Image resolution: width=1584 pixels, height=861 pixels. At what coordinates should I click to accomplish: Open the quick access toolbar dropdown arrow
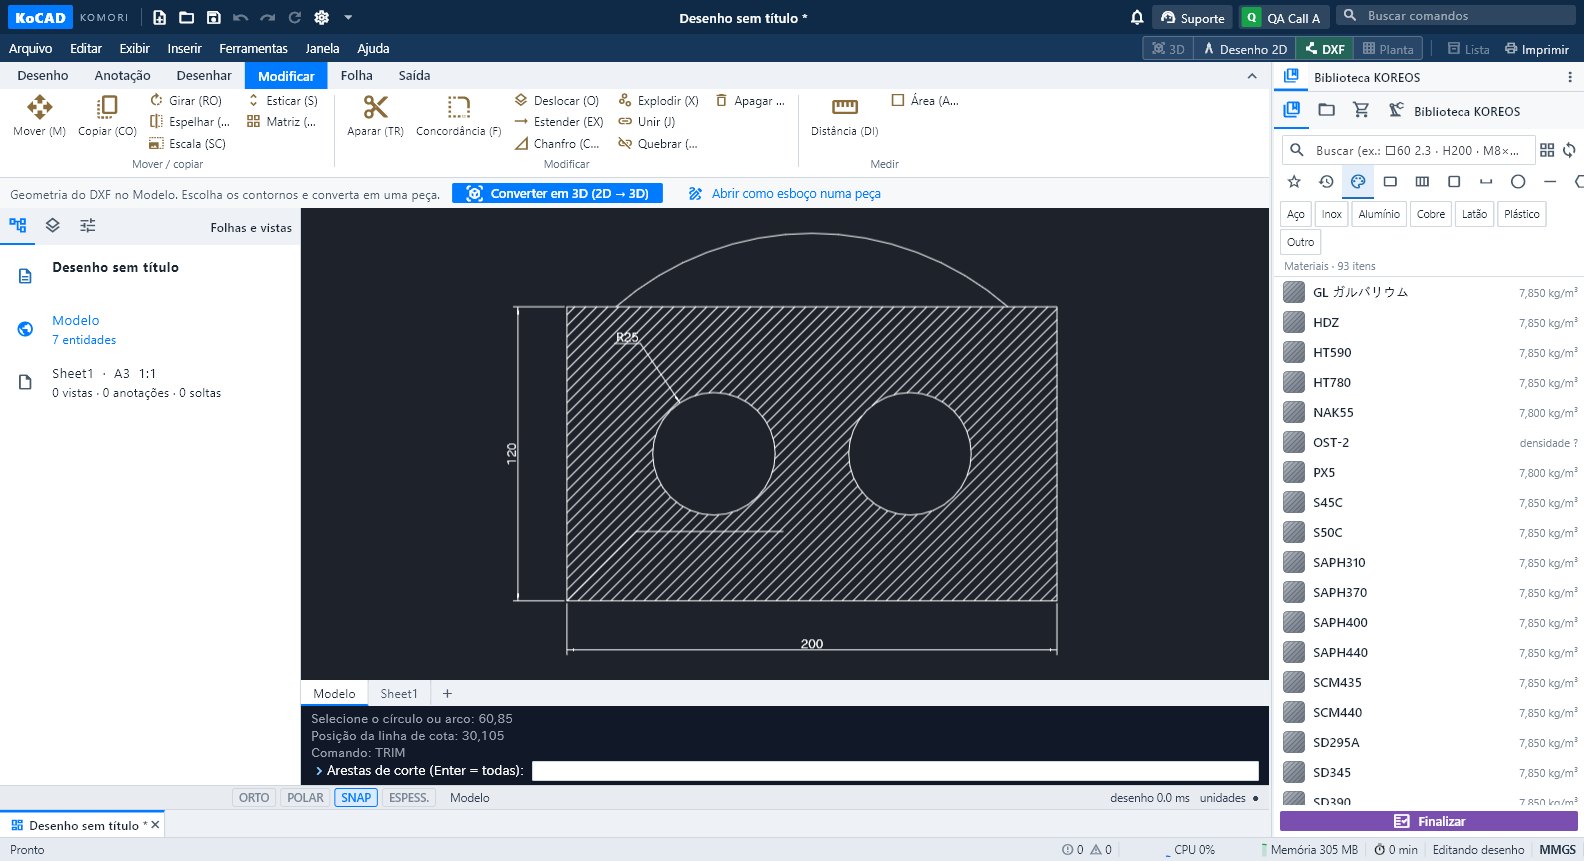(x=348, y=17)
